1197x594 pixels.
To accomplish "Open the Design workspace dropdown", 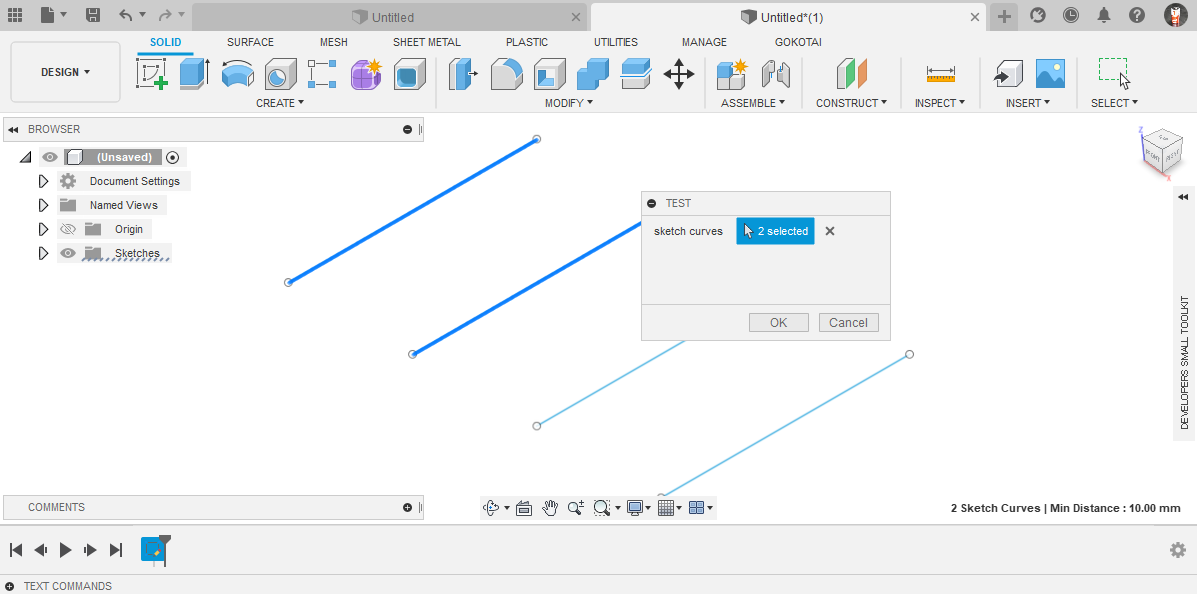I will [65, 72].
